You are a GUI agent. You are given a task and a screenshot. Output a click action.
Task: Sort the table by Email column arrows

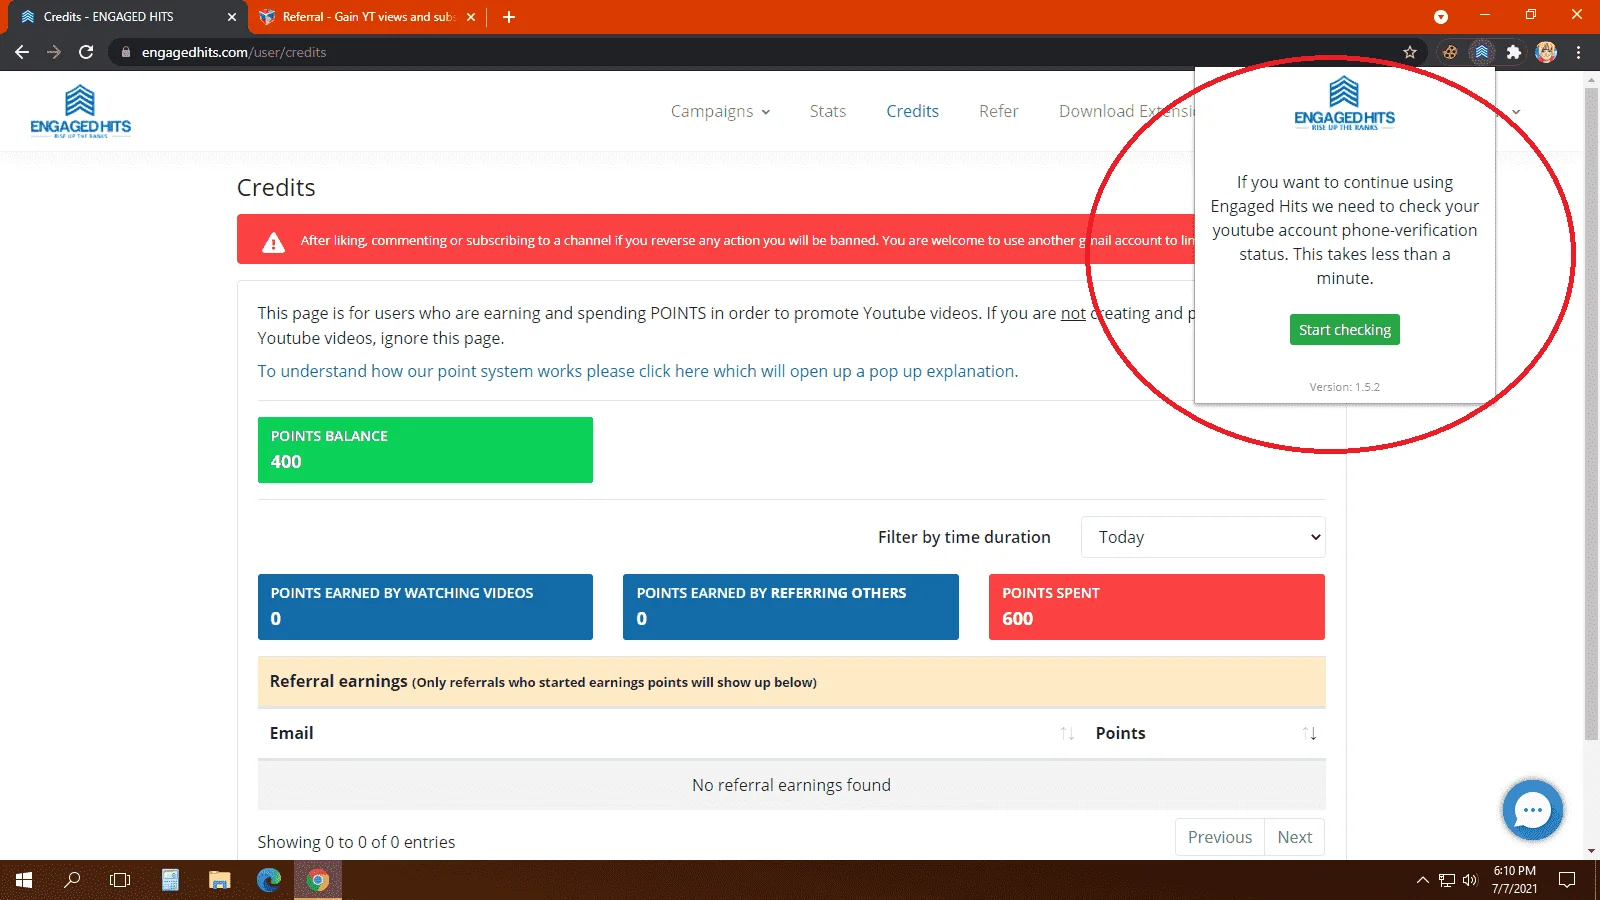coord(1067,733)
